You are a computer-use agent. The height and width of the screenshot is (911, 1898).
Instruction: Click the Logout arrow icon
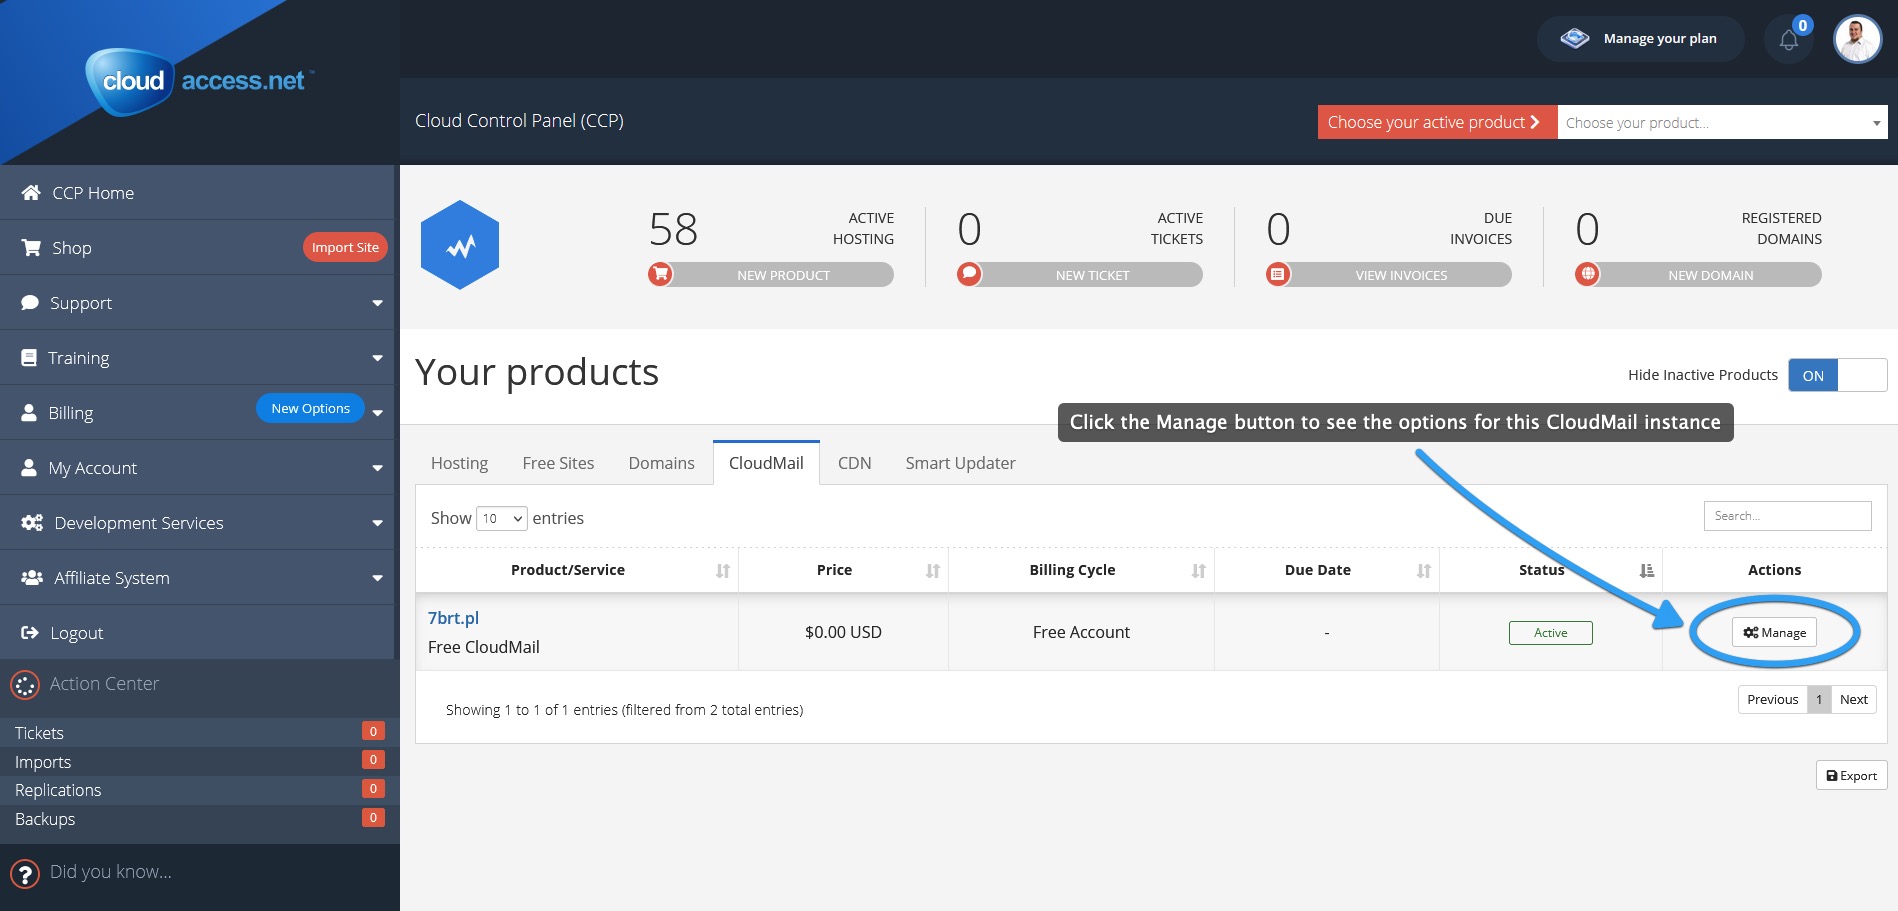30,632
